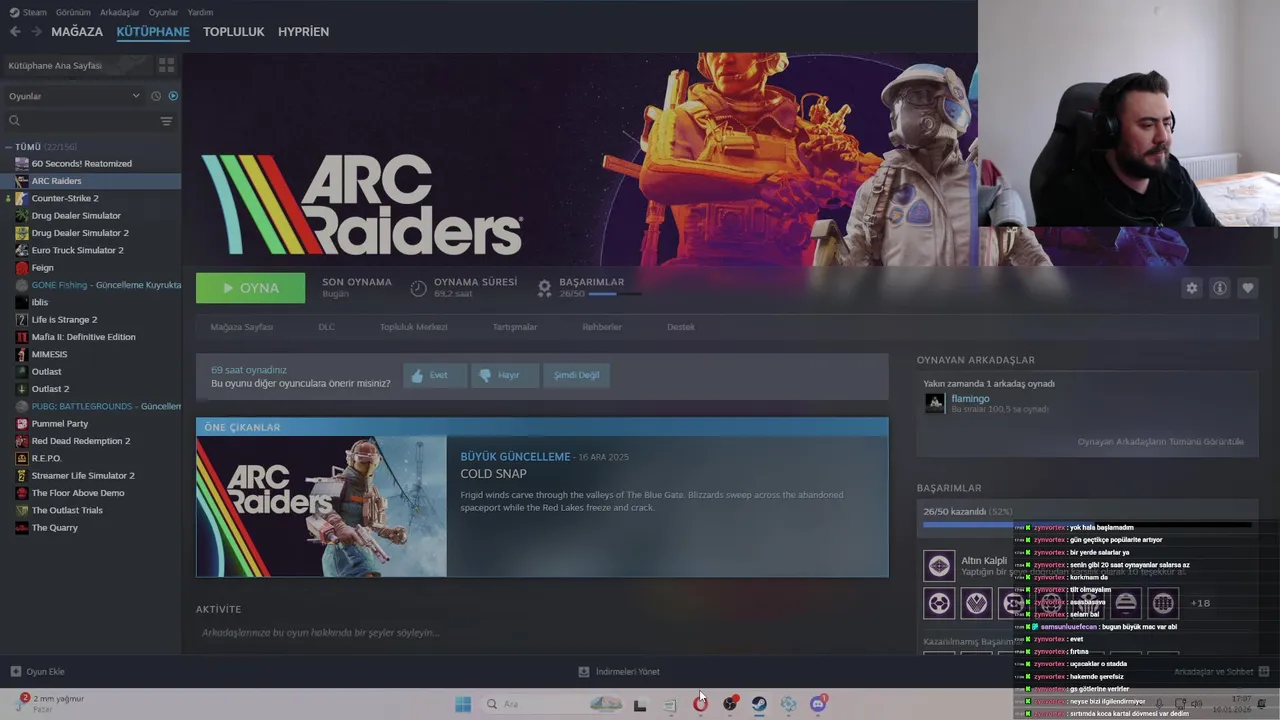Open game settings gear icon

1191,288
